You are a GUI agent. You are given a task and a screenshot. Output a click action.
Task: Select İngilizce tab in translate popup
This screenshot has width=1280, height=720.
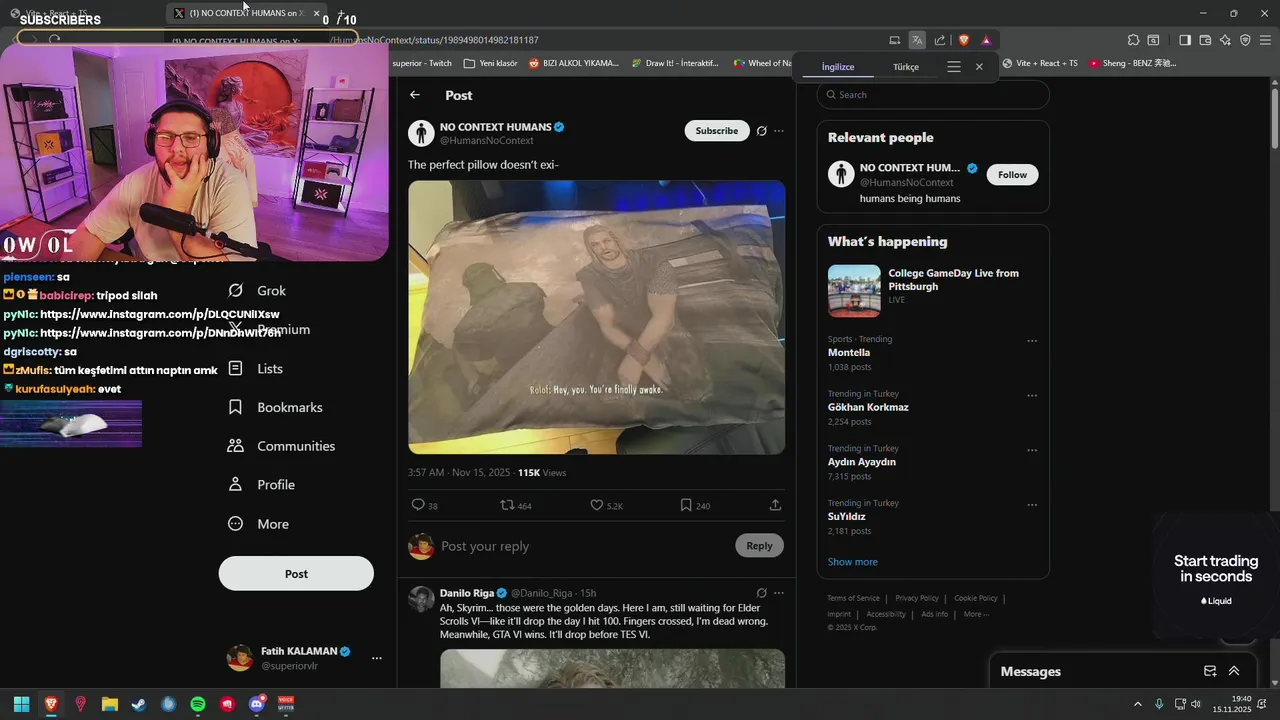pyautogui.click(x=838, y=67)
